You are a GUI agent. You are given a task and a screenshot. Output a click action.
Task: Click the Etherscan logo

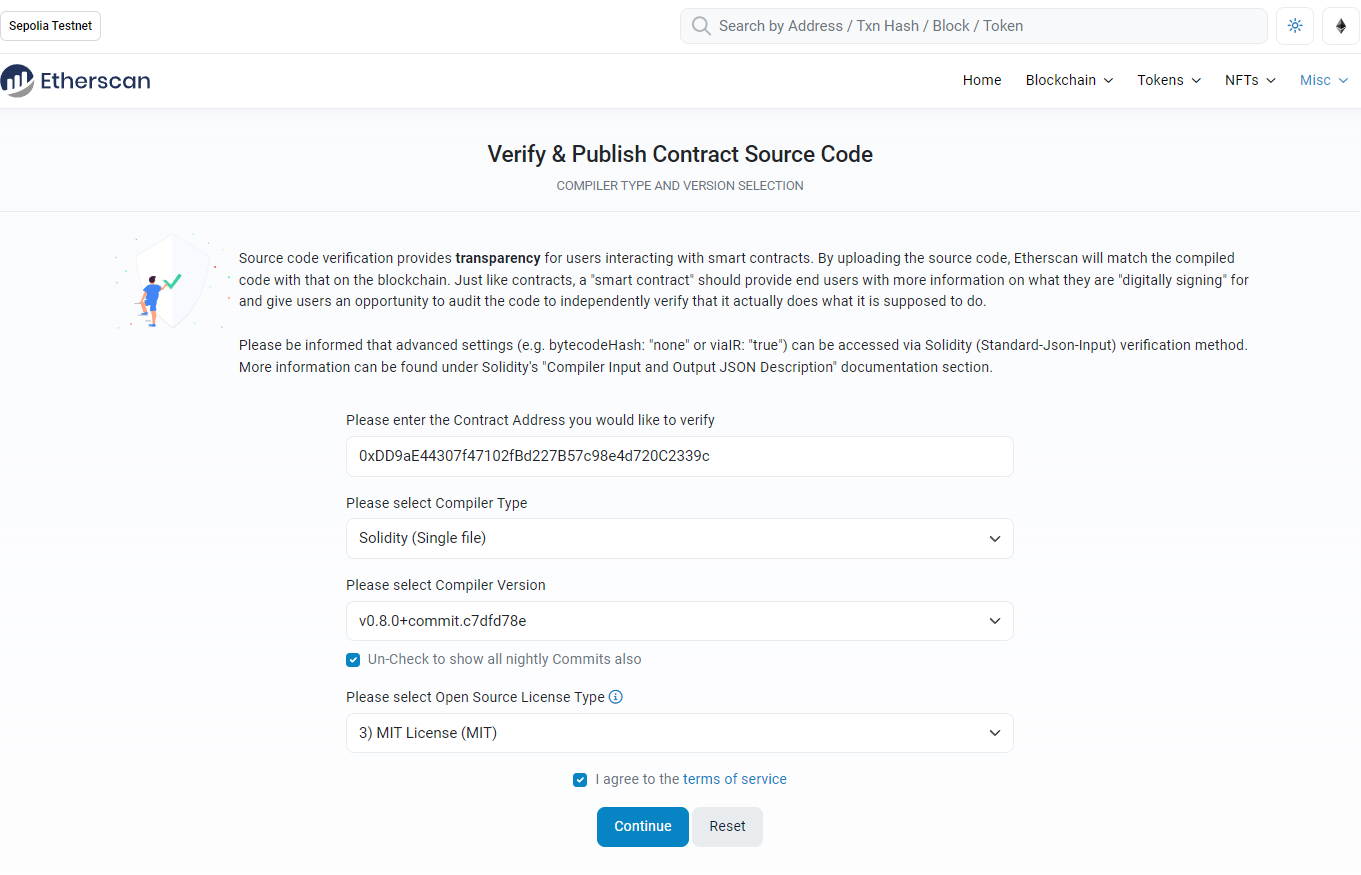pos(76,81)
